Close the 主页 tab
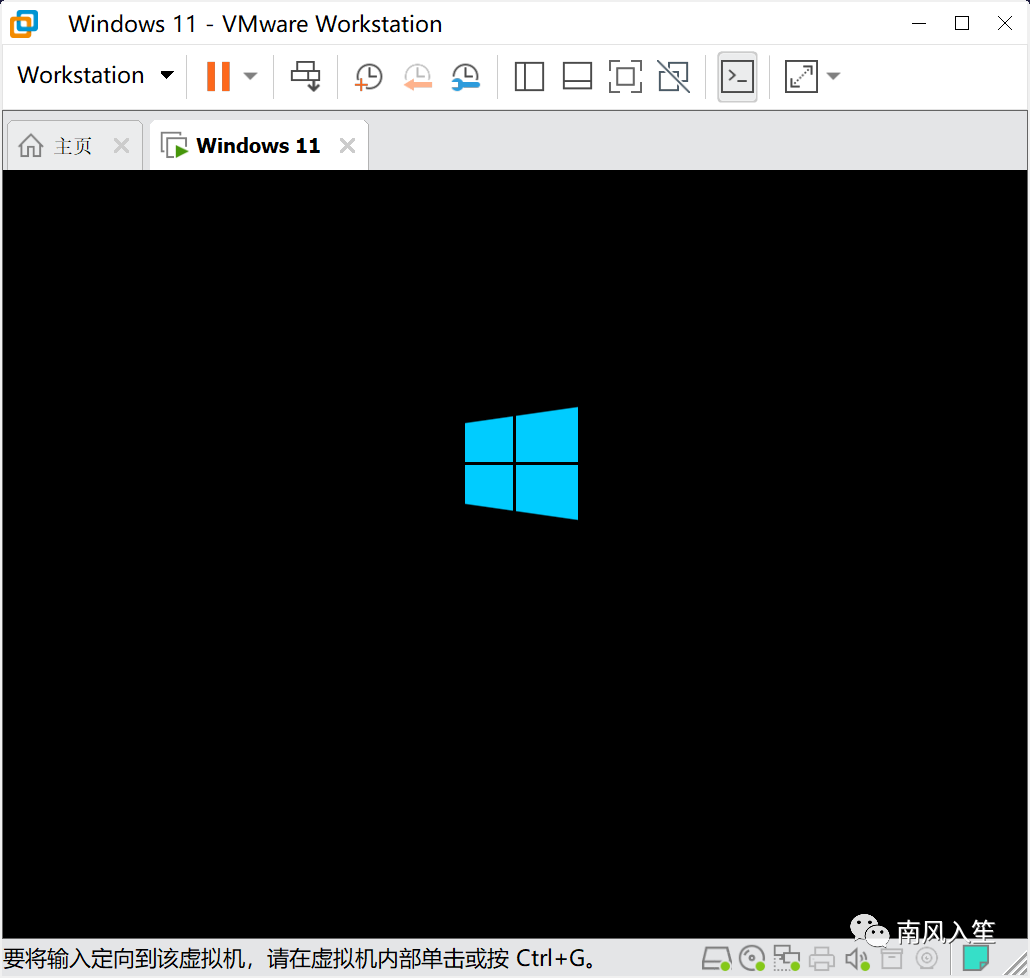The image size is (1030, 978). 122,145
